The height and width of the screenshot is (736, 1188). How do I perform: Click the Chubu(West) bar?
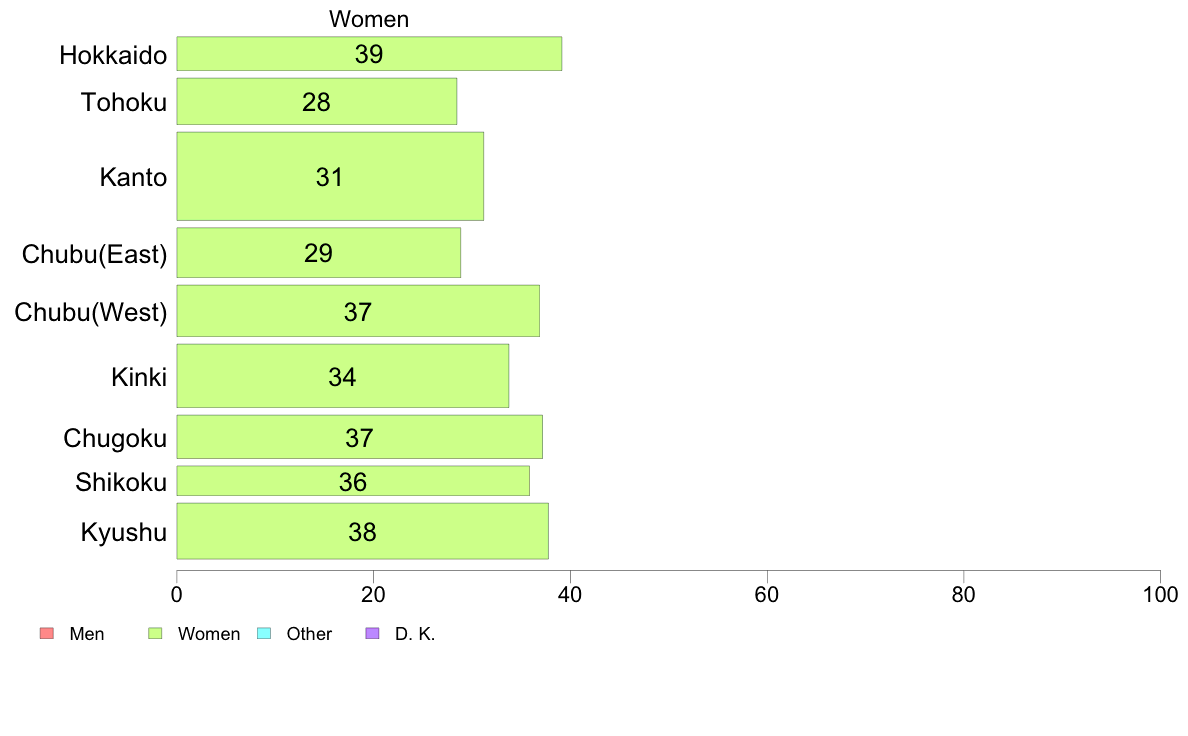click(358, 312)
